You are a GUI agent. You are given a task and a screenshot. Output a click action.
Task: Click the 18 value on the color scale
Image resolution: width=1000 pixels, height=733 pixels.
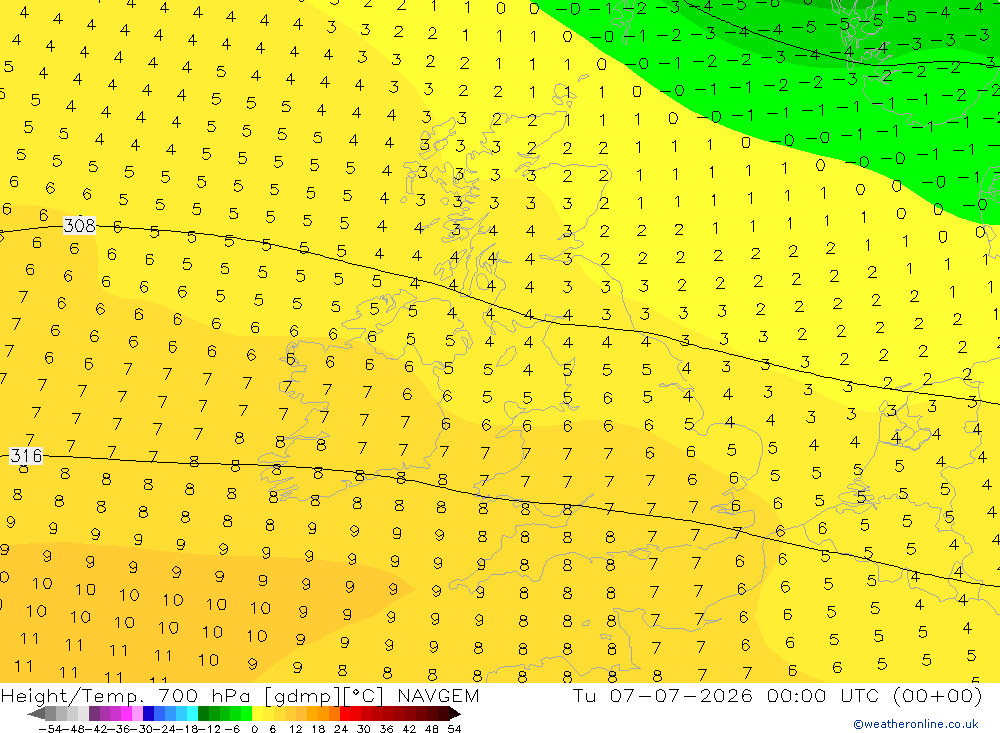pyautogui.click(x=318, y=729)
